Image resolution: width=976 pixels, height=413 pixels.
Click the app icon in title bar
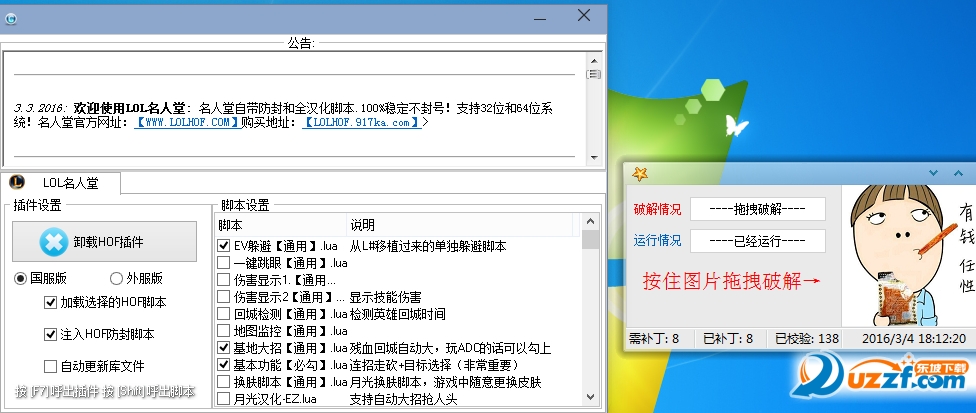coord(10,19)
